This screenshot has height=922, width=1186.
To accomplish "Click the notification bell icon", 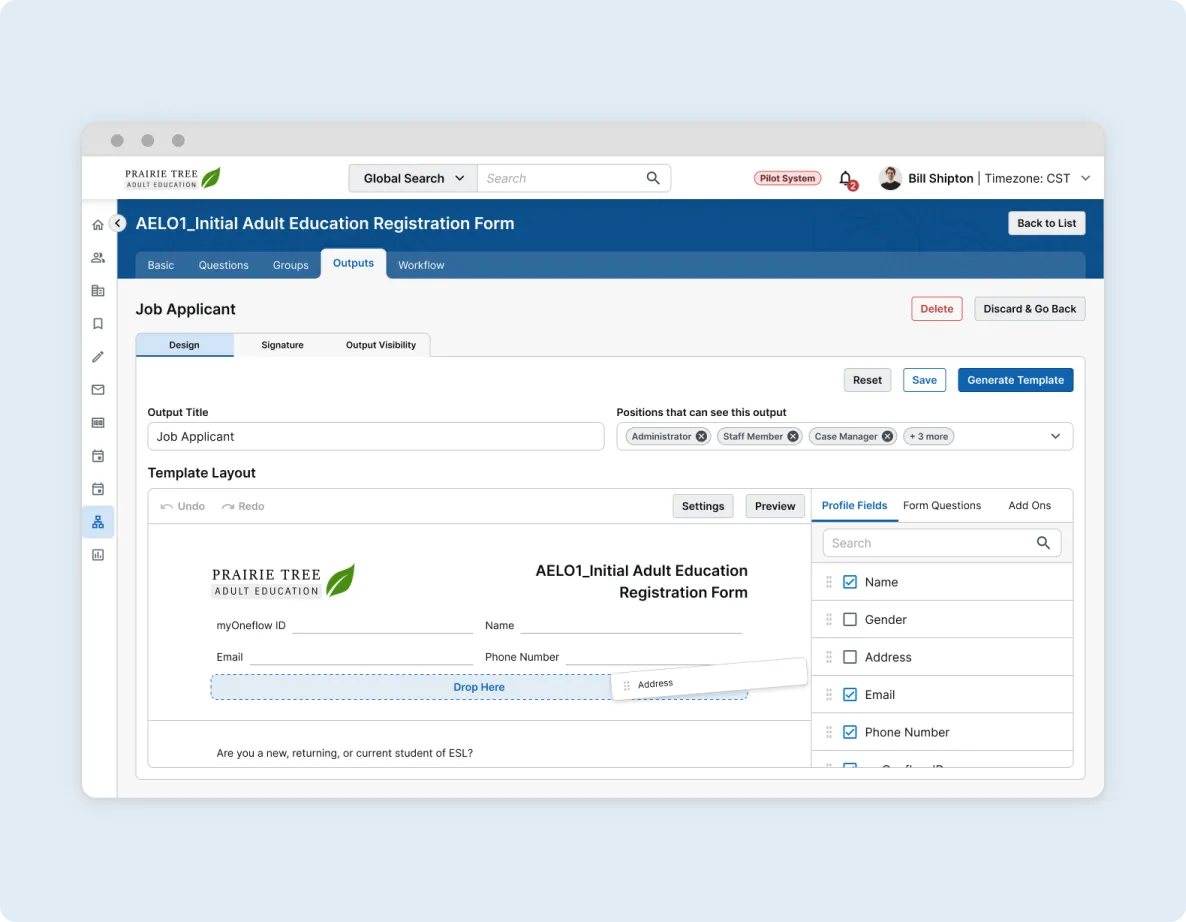I will 846,179.
